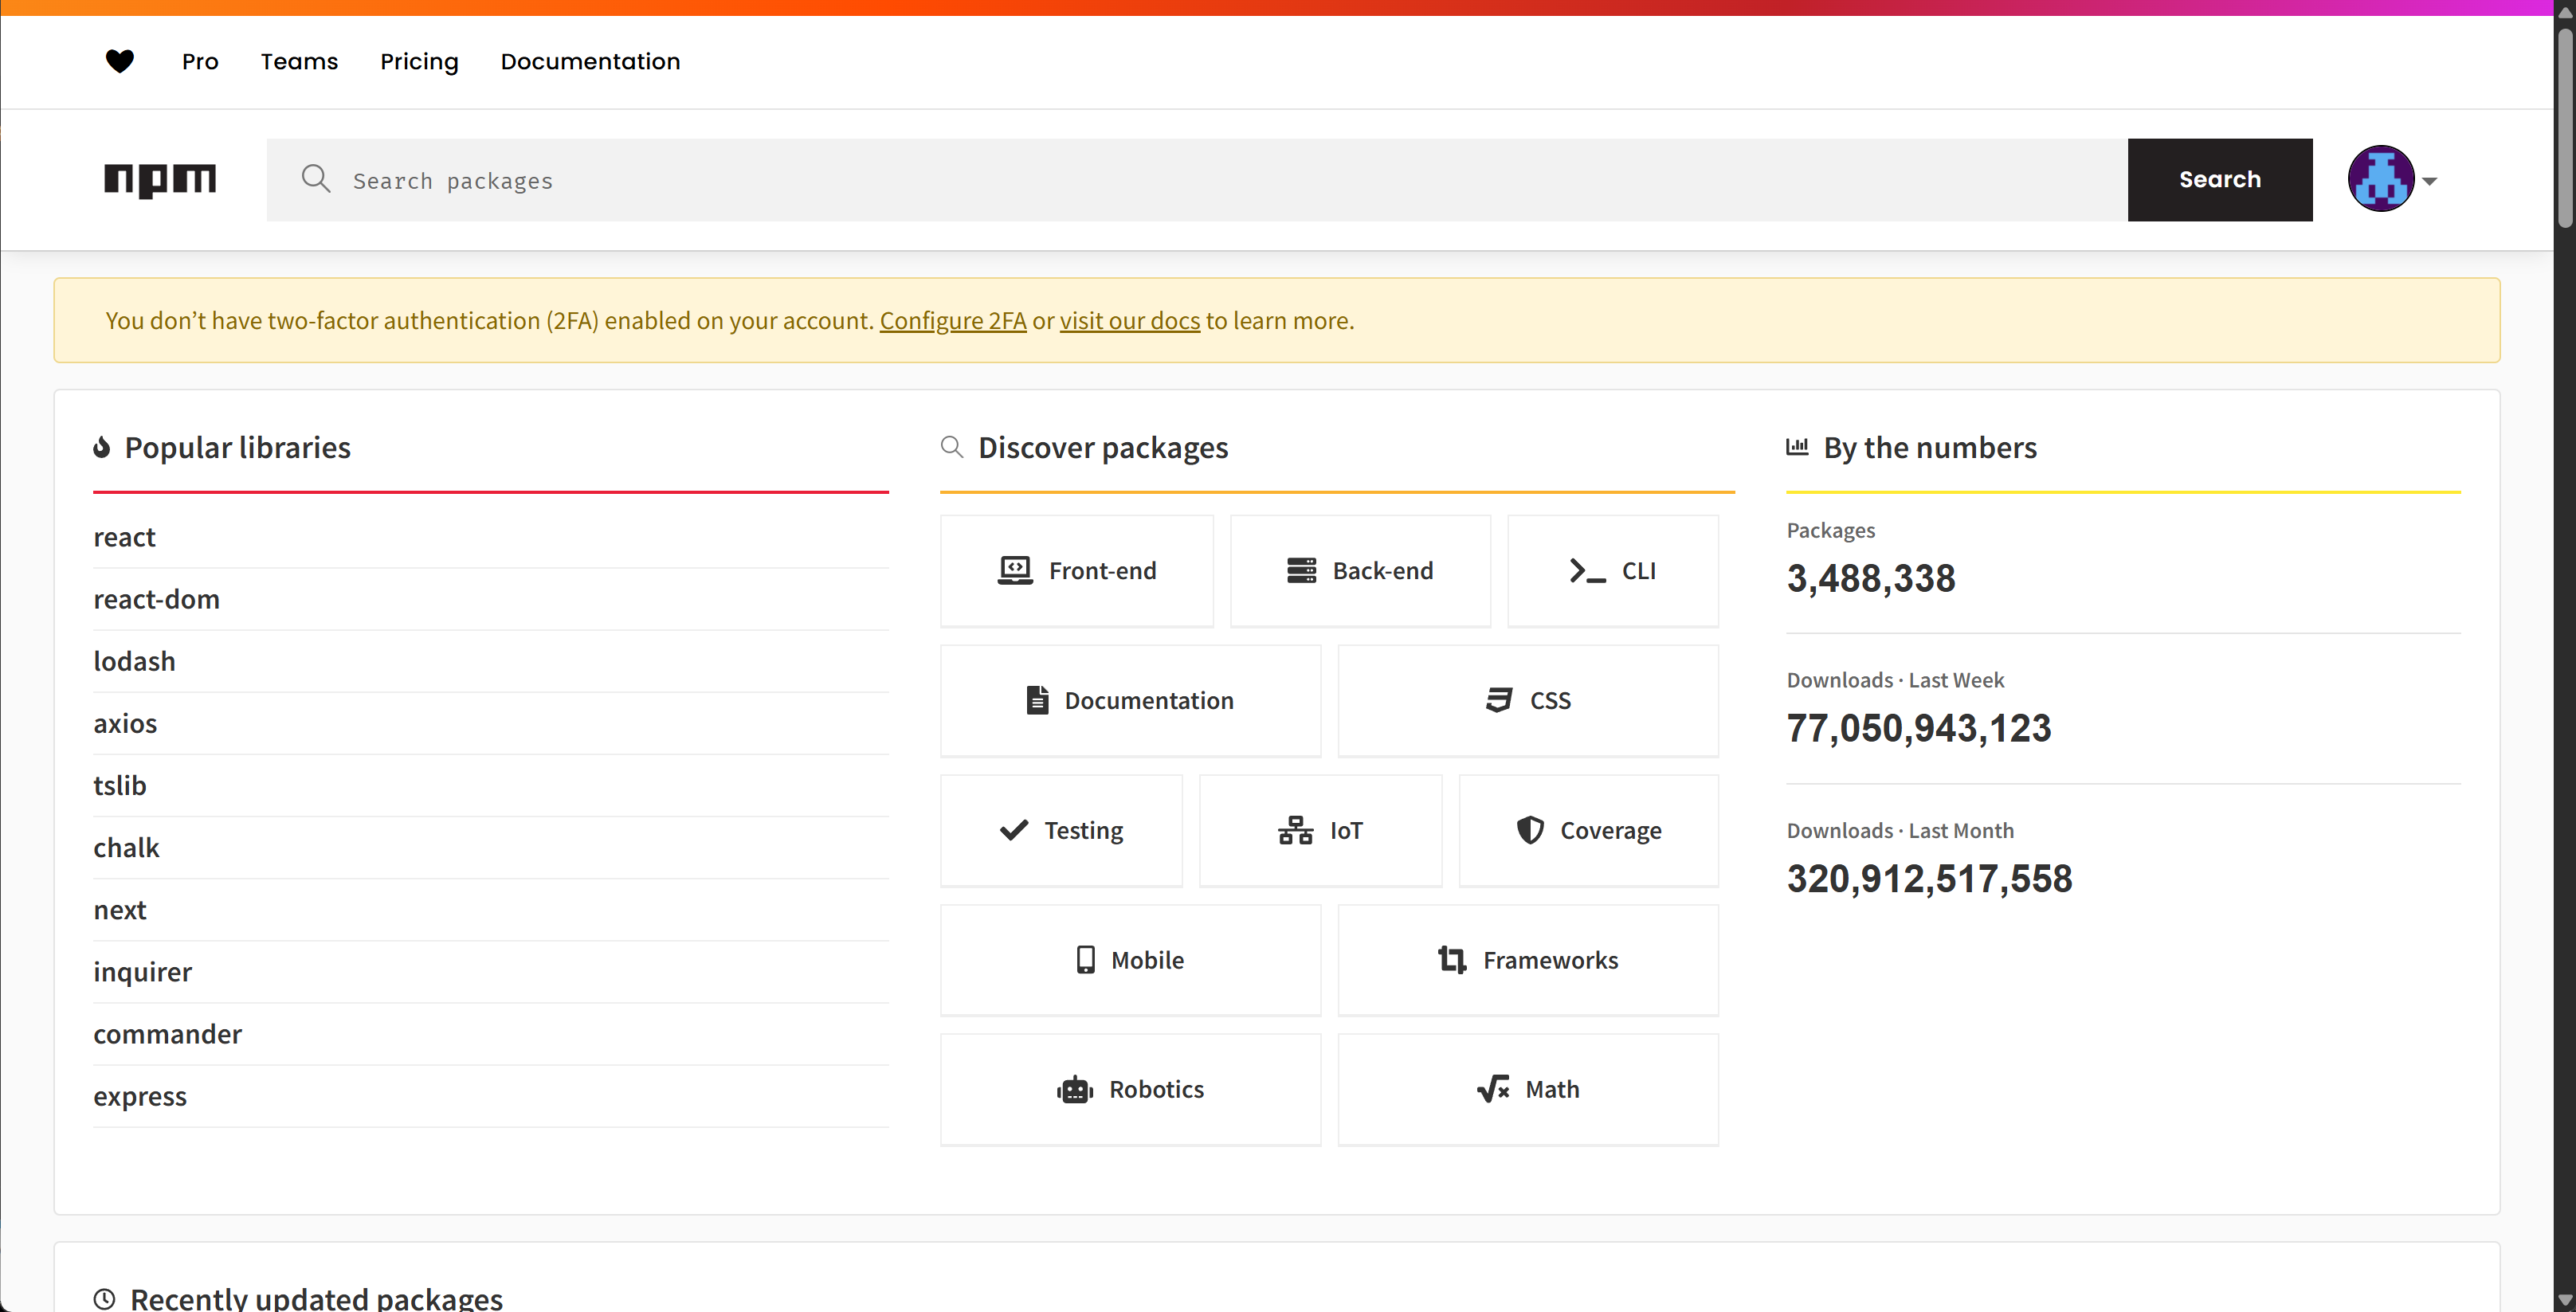The height and width of the screenshot is (1312, 2576).
Task: Select the Documentation tile text label
Action: 1149,700
